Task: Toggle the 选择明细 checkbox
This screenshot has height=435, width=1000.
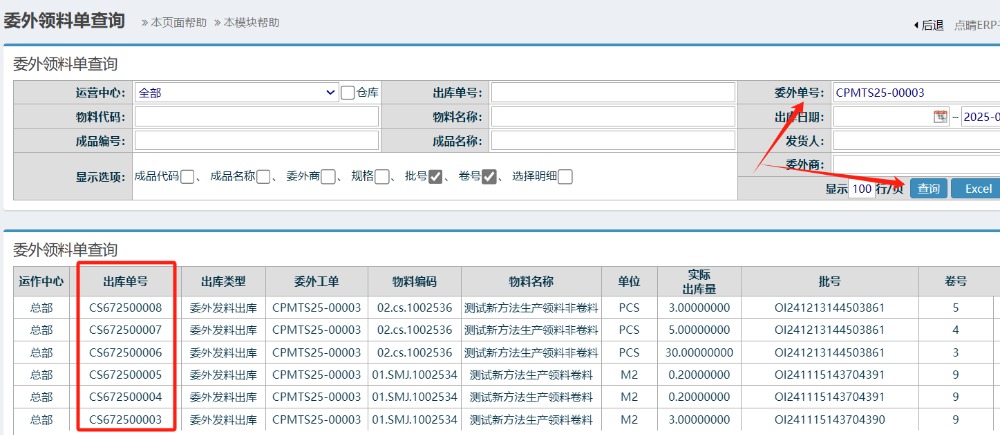Action: pyautogui.click(x=565, y=177)
